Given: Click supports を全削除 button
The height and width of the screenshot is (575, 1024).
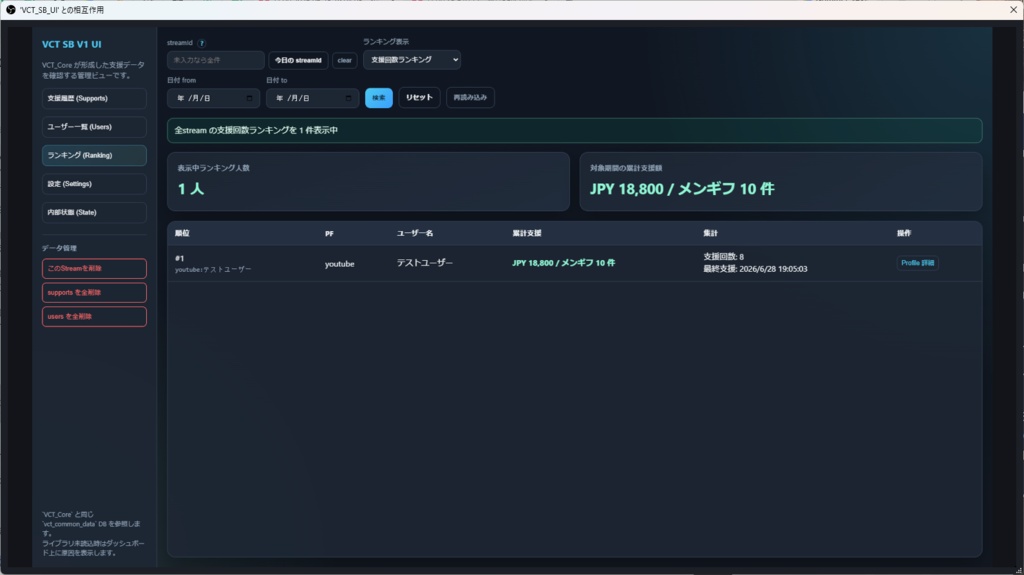Looking at the screenshot, I should point(94,293).
